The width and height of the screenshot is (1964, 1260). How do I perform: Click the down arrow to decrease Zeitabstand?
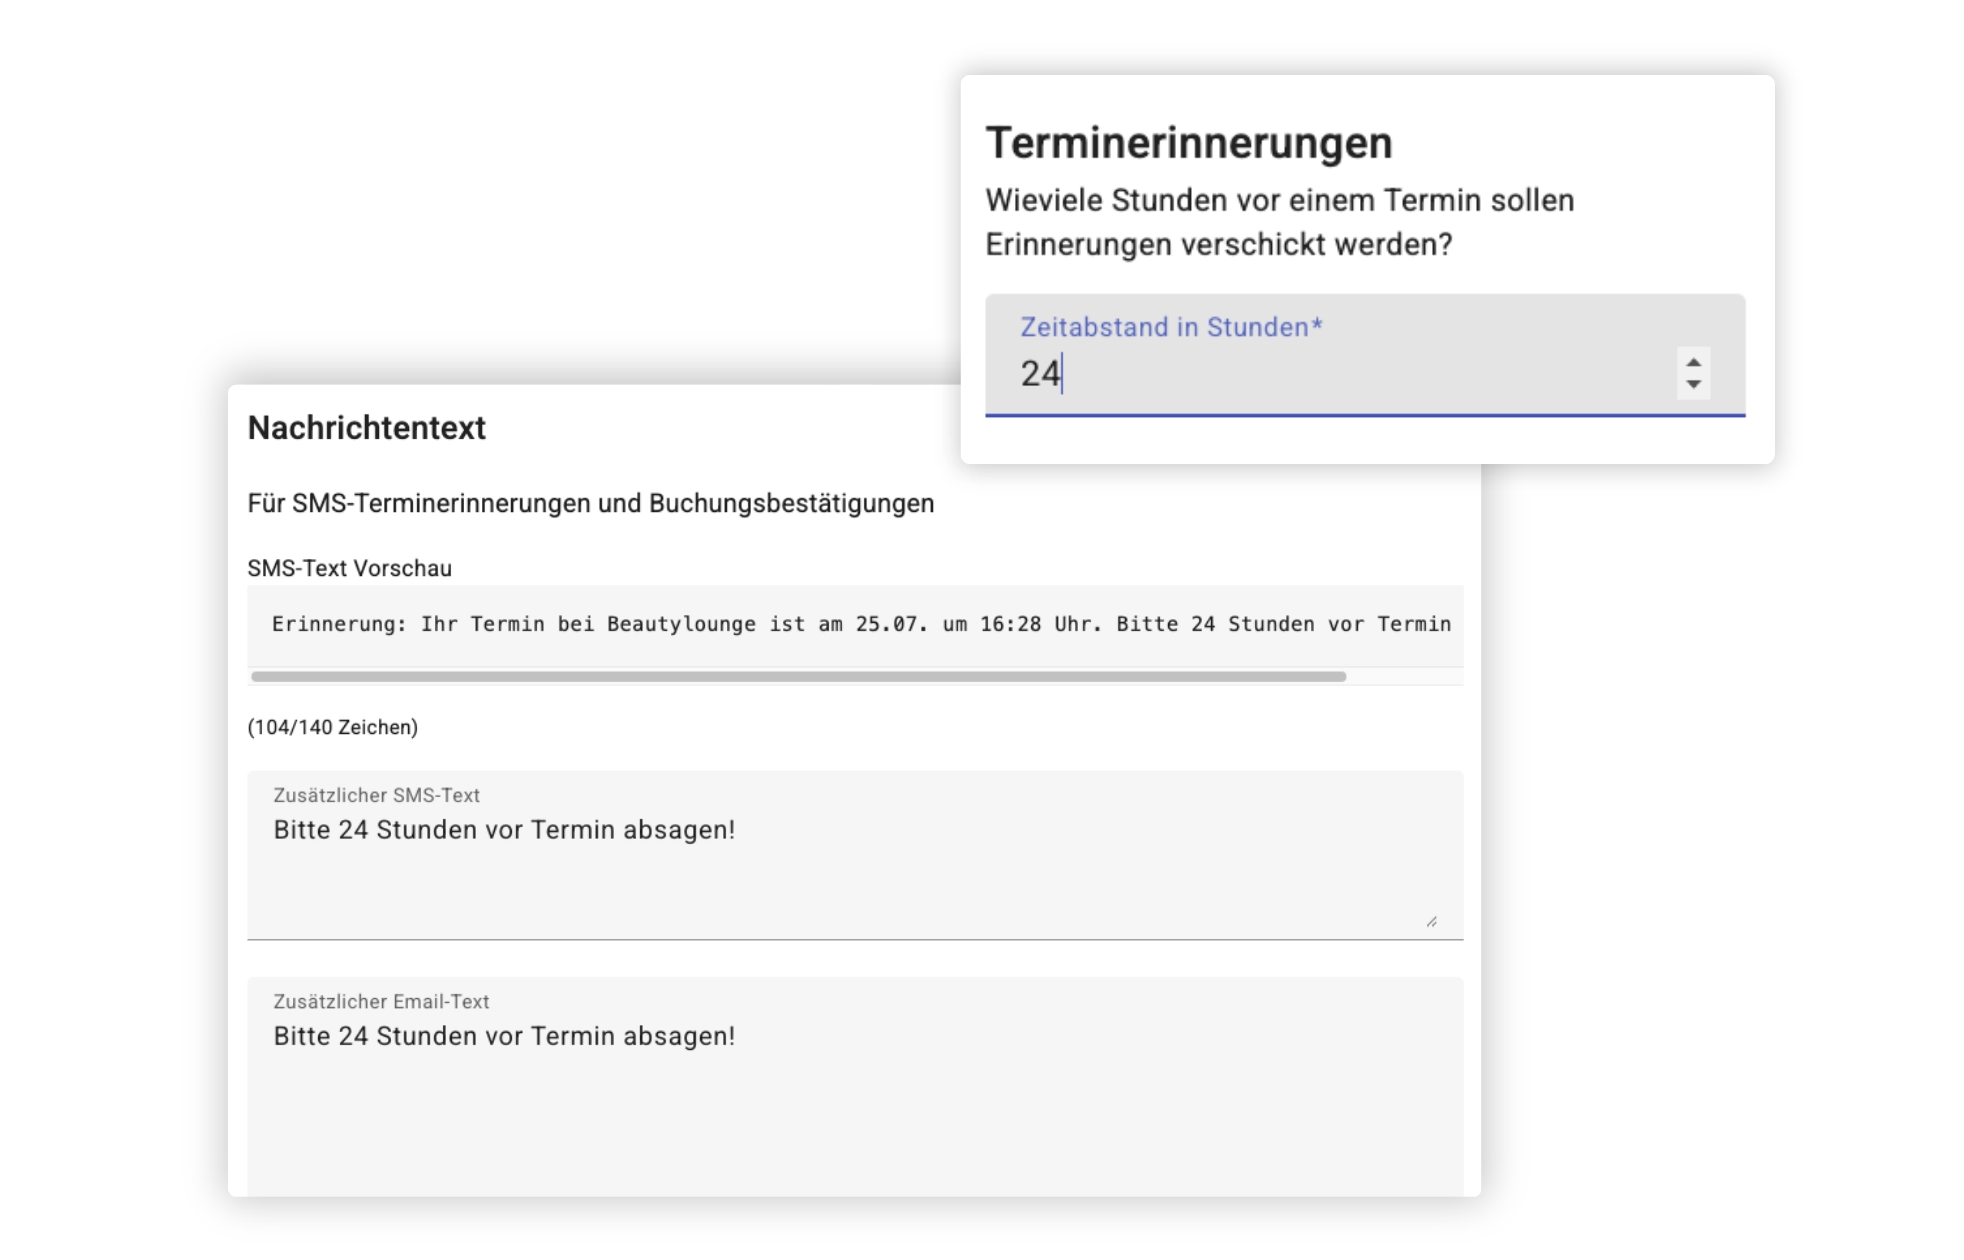coord(1692,384)
